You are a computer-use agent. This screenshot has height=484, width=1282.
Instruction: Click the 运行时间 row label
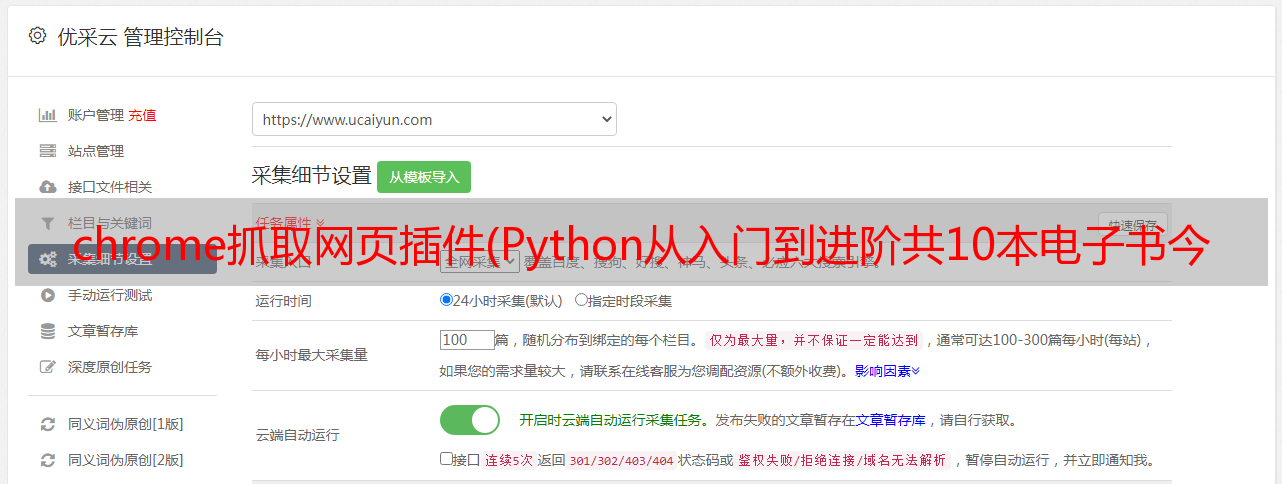(284, 300)
